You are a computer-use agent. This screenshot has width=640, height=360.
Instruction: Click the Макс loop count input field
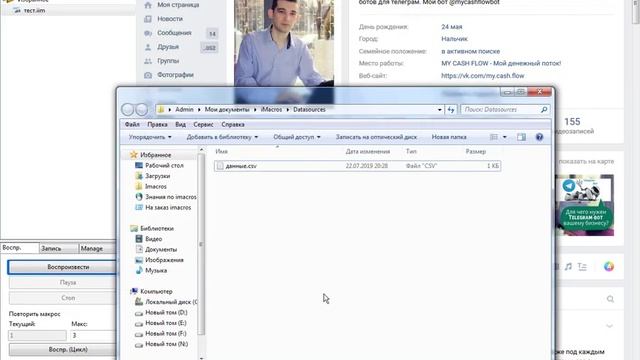tap(93, 336)
